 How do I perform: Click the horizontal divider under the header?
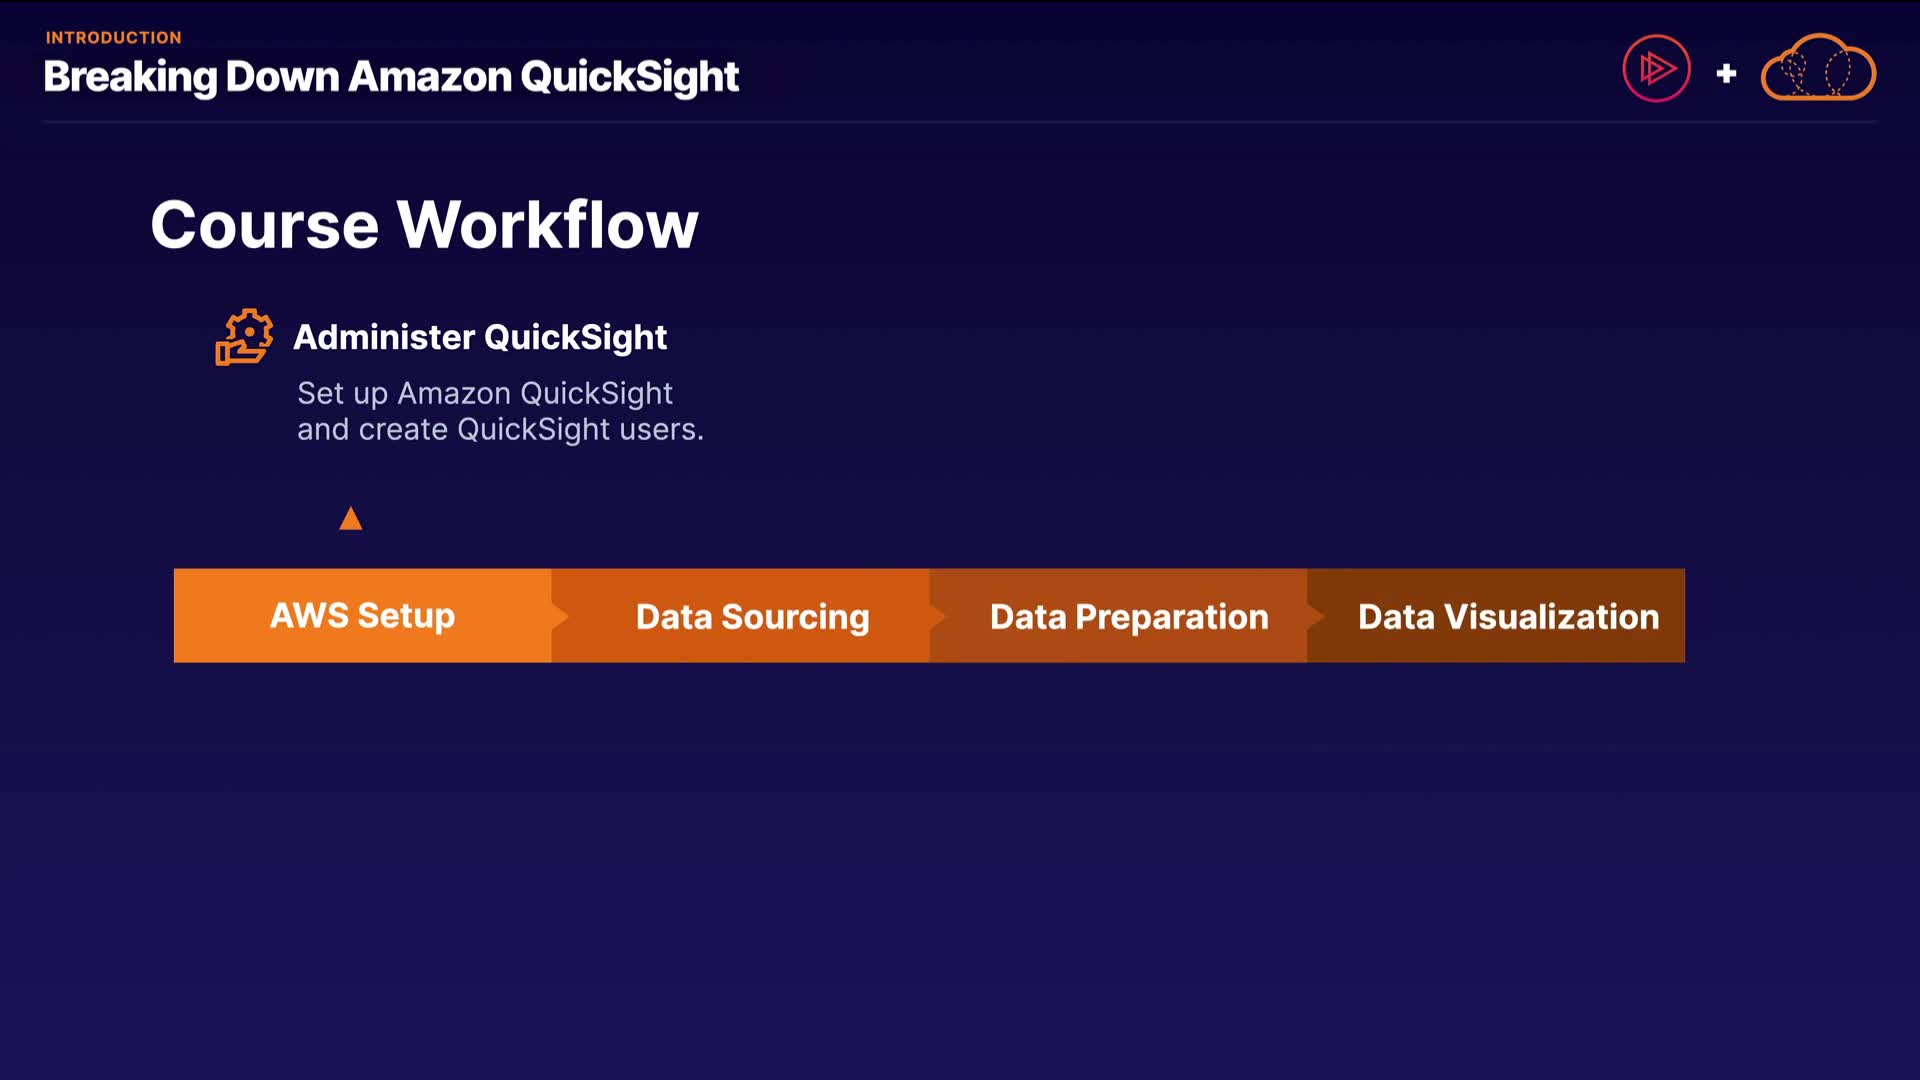click(x=960, y=122)
